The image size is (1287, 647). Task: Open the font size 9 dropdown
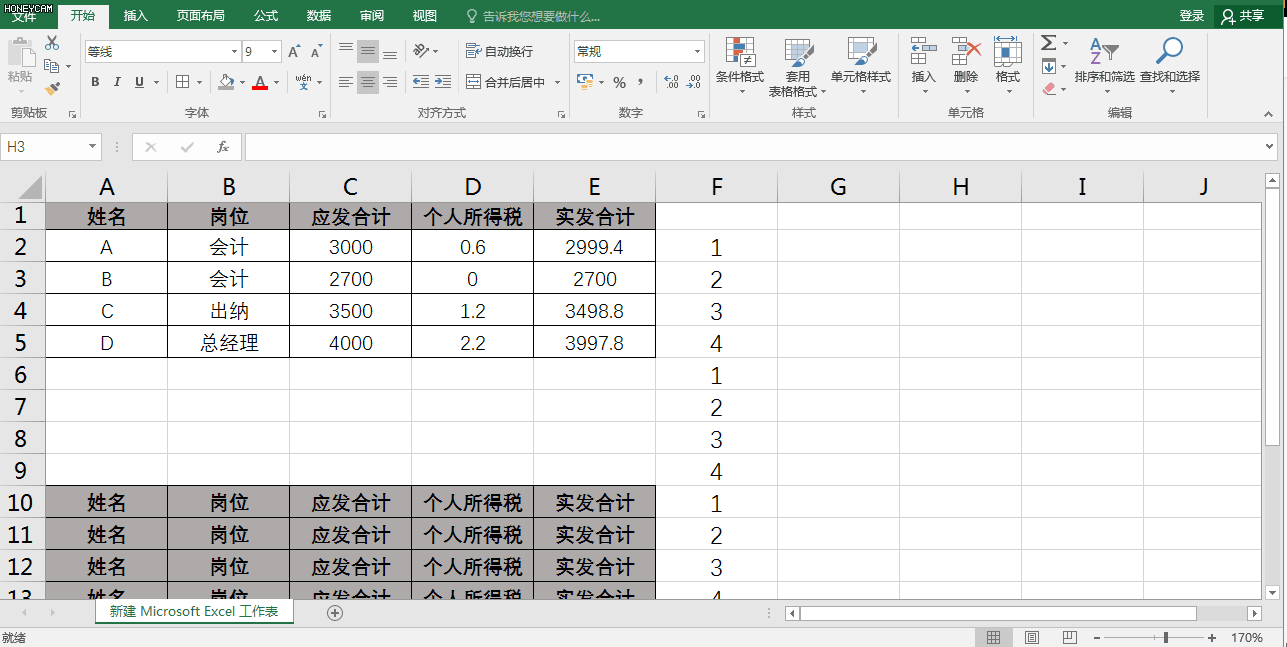pos(275,51)
